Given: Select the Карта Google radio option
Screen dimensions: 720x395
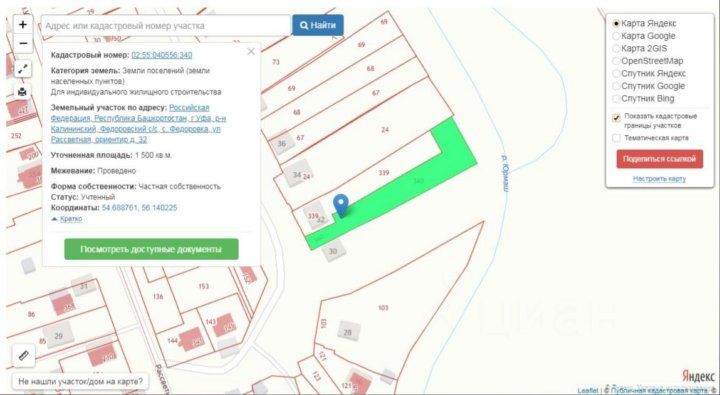Looking at the screenshot, I should pyautogui.click(x=616, y=36).
